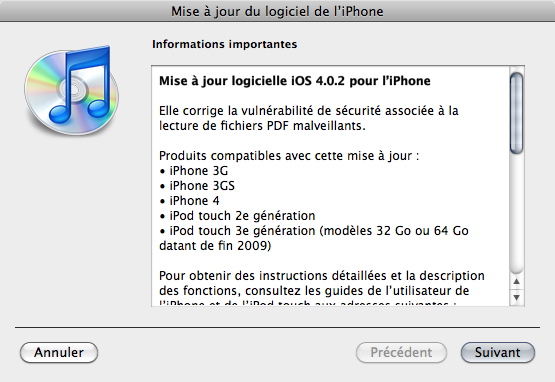555x382 pixels.
Task: Click the release notes scrollbar thumb
Action: (516, 113)
